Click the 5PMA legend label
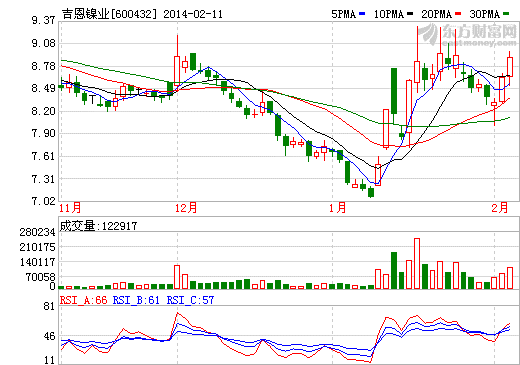 coord(343,14)
